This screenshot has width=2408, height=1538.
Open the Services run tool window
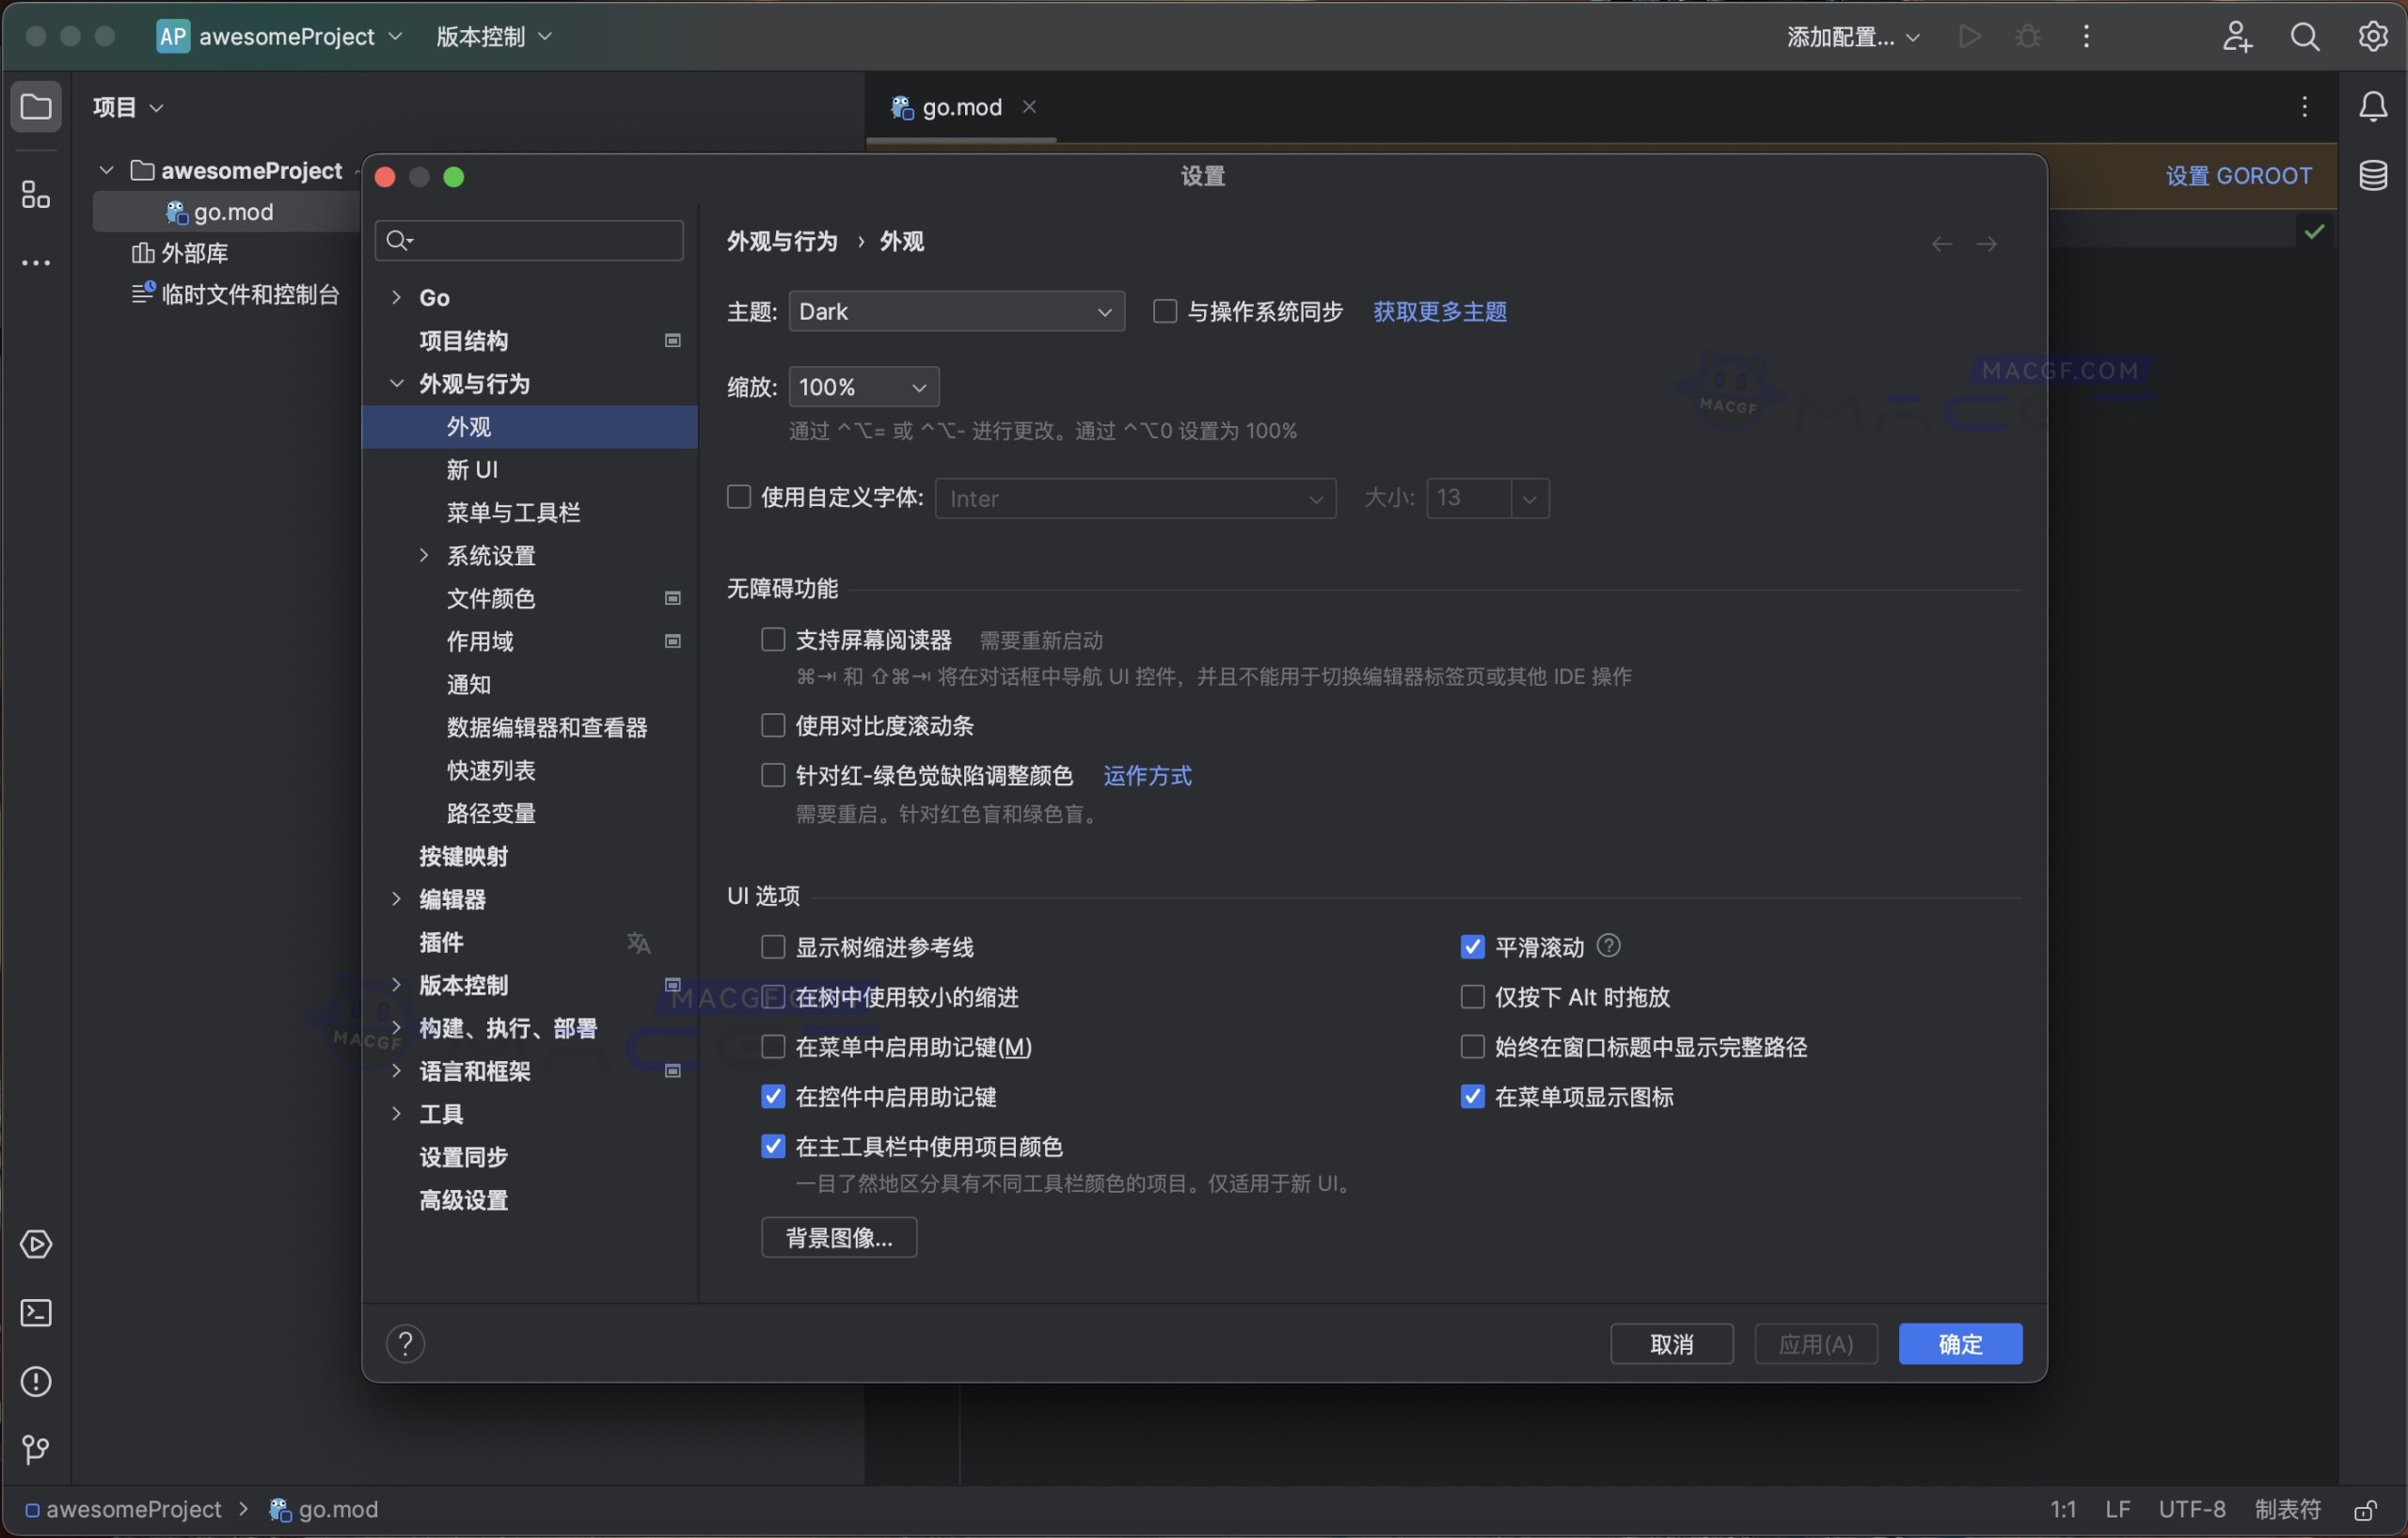(36, 1245)
